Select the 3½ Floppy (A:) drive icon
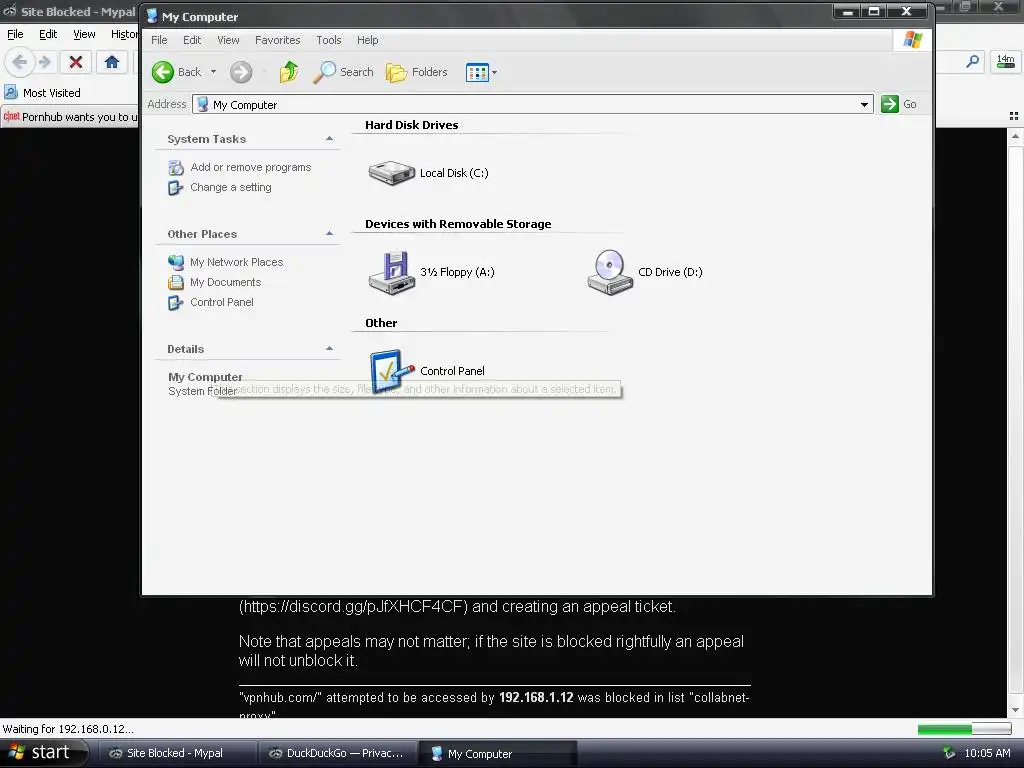 click(x=391, y=272)
